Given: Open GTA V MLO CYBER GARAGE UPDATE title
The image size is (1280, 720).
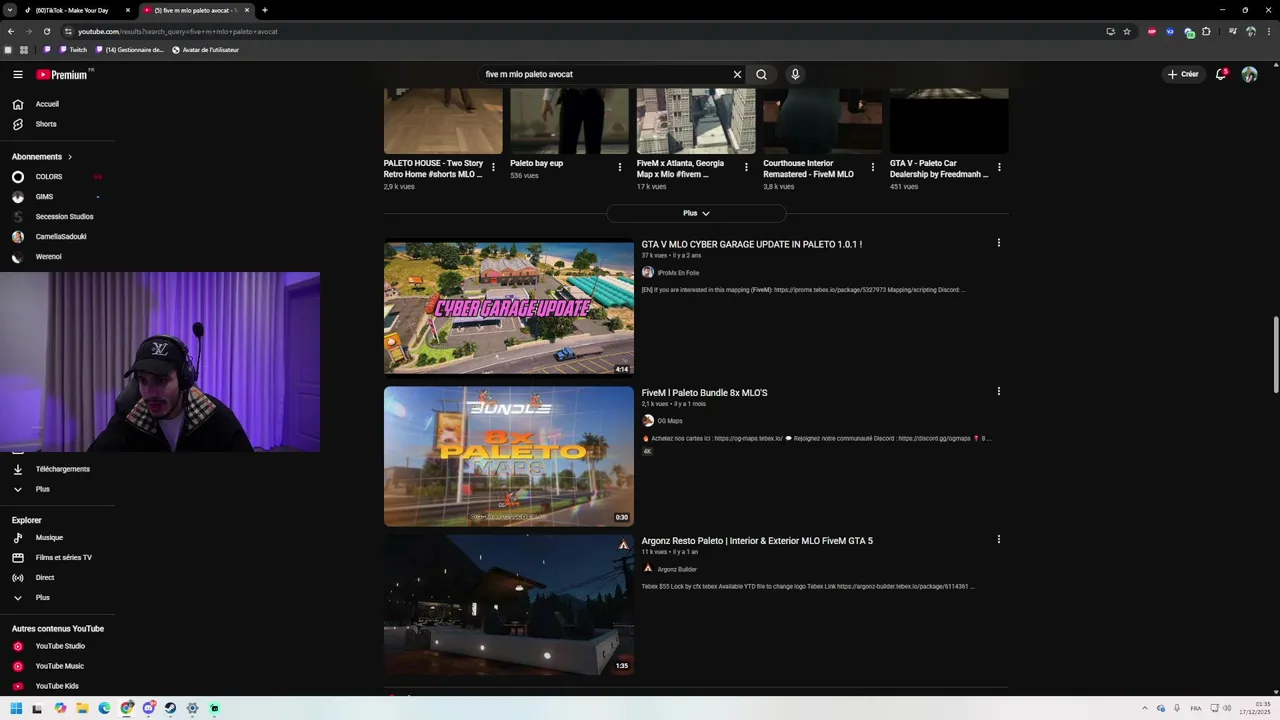Looking at the screenshot, I should pos(751,244).
